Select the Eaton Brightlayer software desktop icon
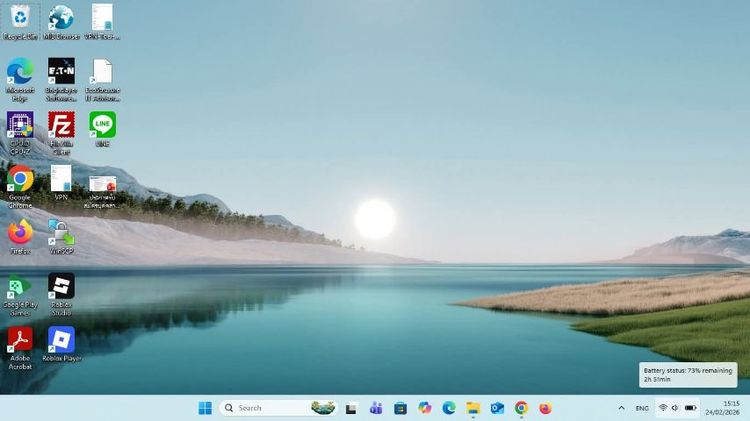 (61, 72)
